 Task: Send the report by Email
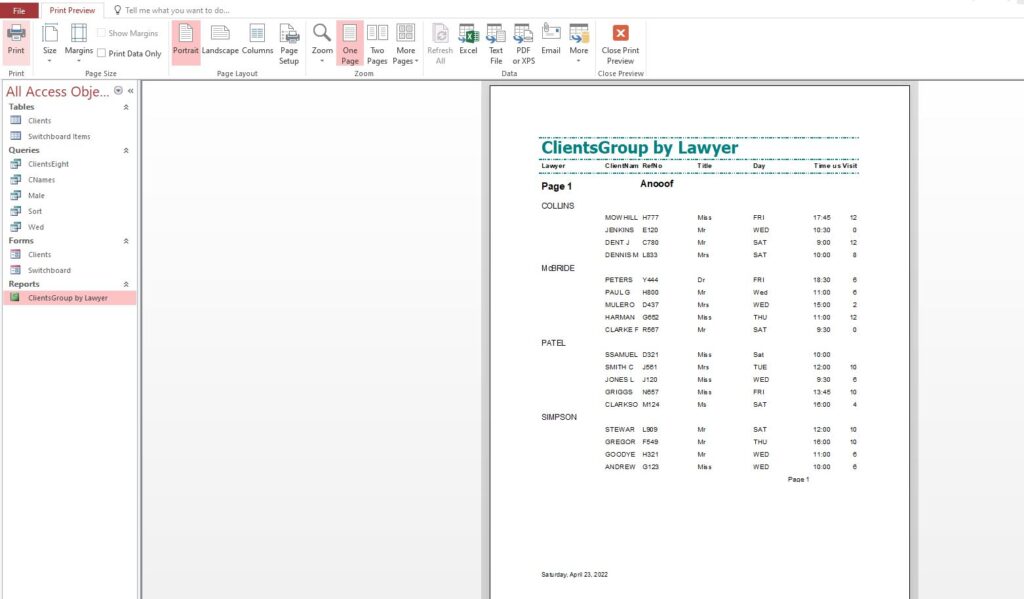pos(551,40)
